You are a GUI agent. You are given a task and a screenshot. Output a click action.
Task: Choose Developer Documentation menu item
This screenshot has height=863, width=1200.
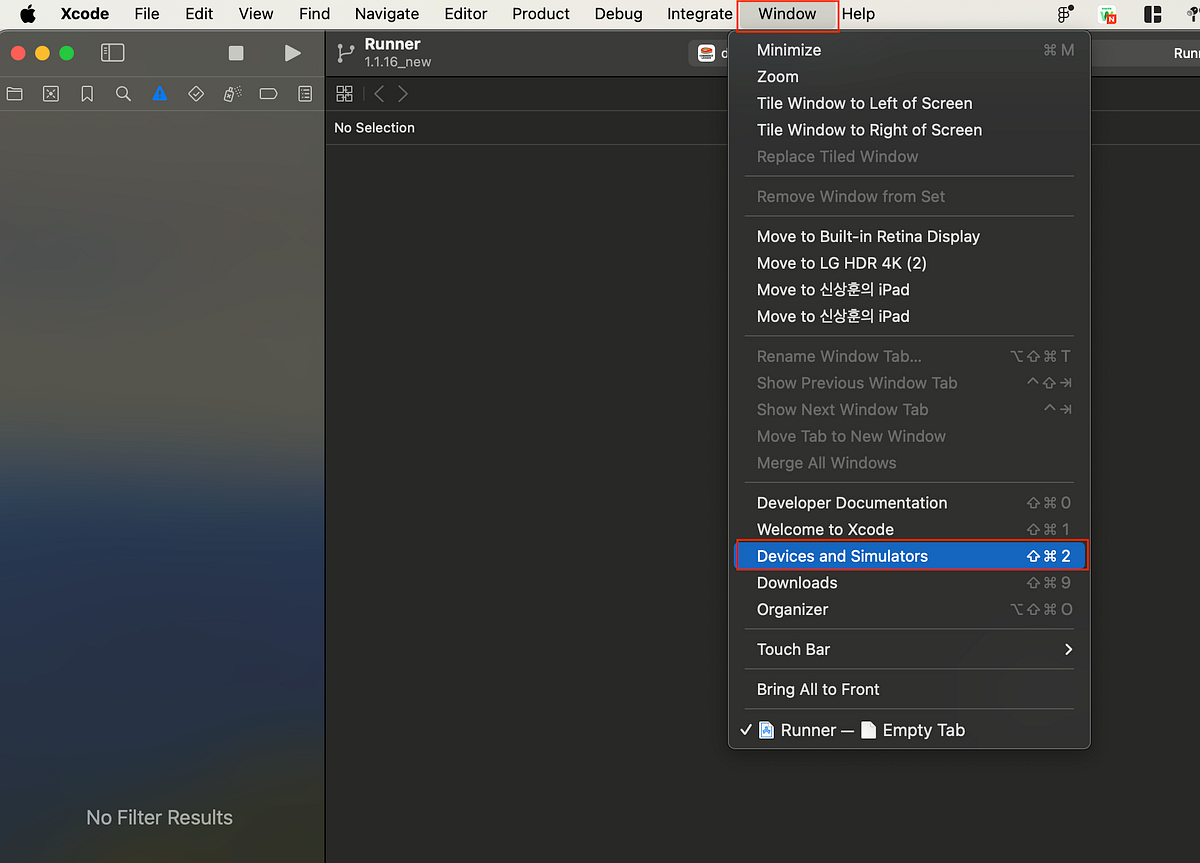[852, 502]
